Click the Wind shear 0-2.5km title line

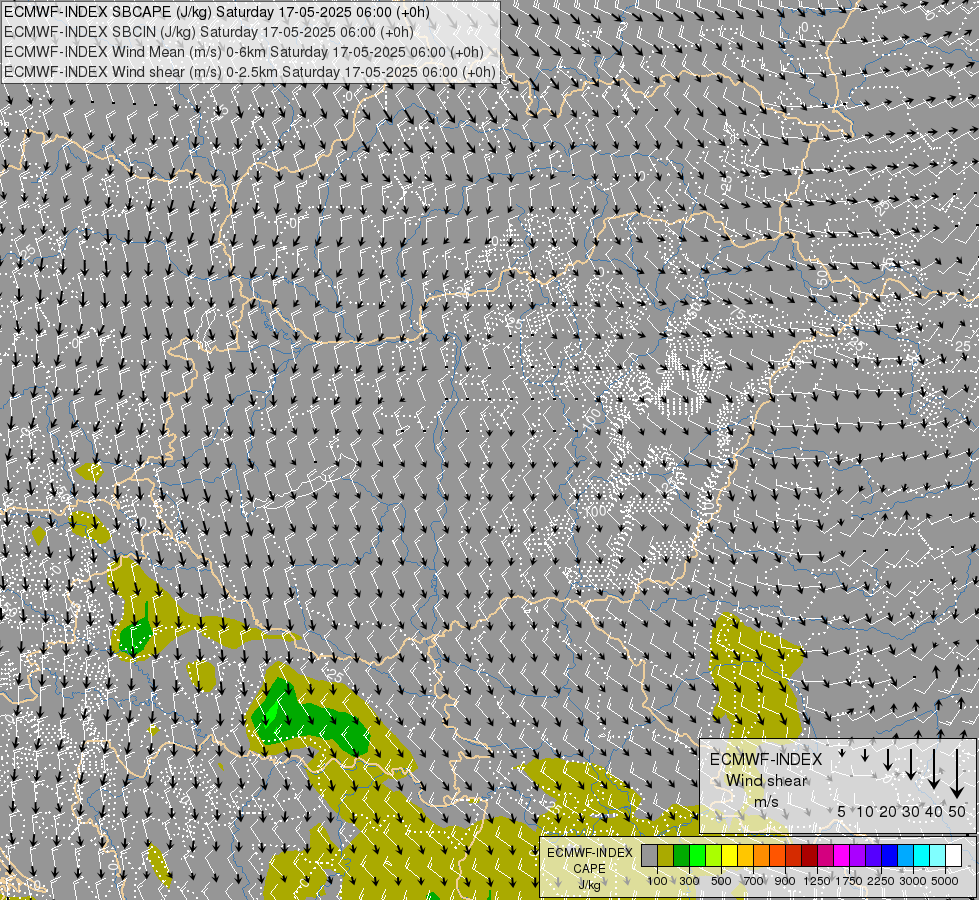[x=250, y=72]
